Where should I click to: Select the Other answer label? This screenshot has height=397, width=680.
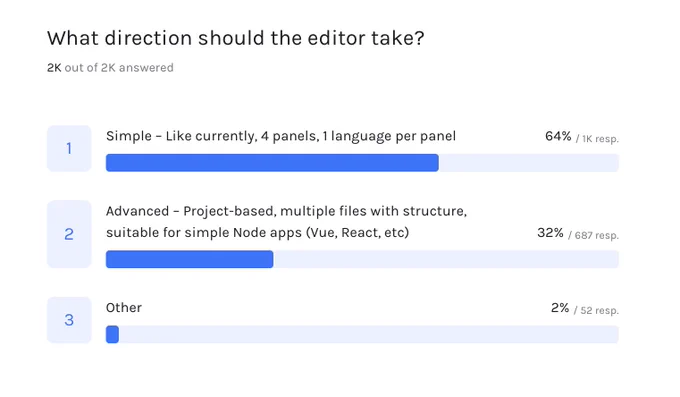pos(124,308)
